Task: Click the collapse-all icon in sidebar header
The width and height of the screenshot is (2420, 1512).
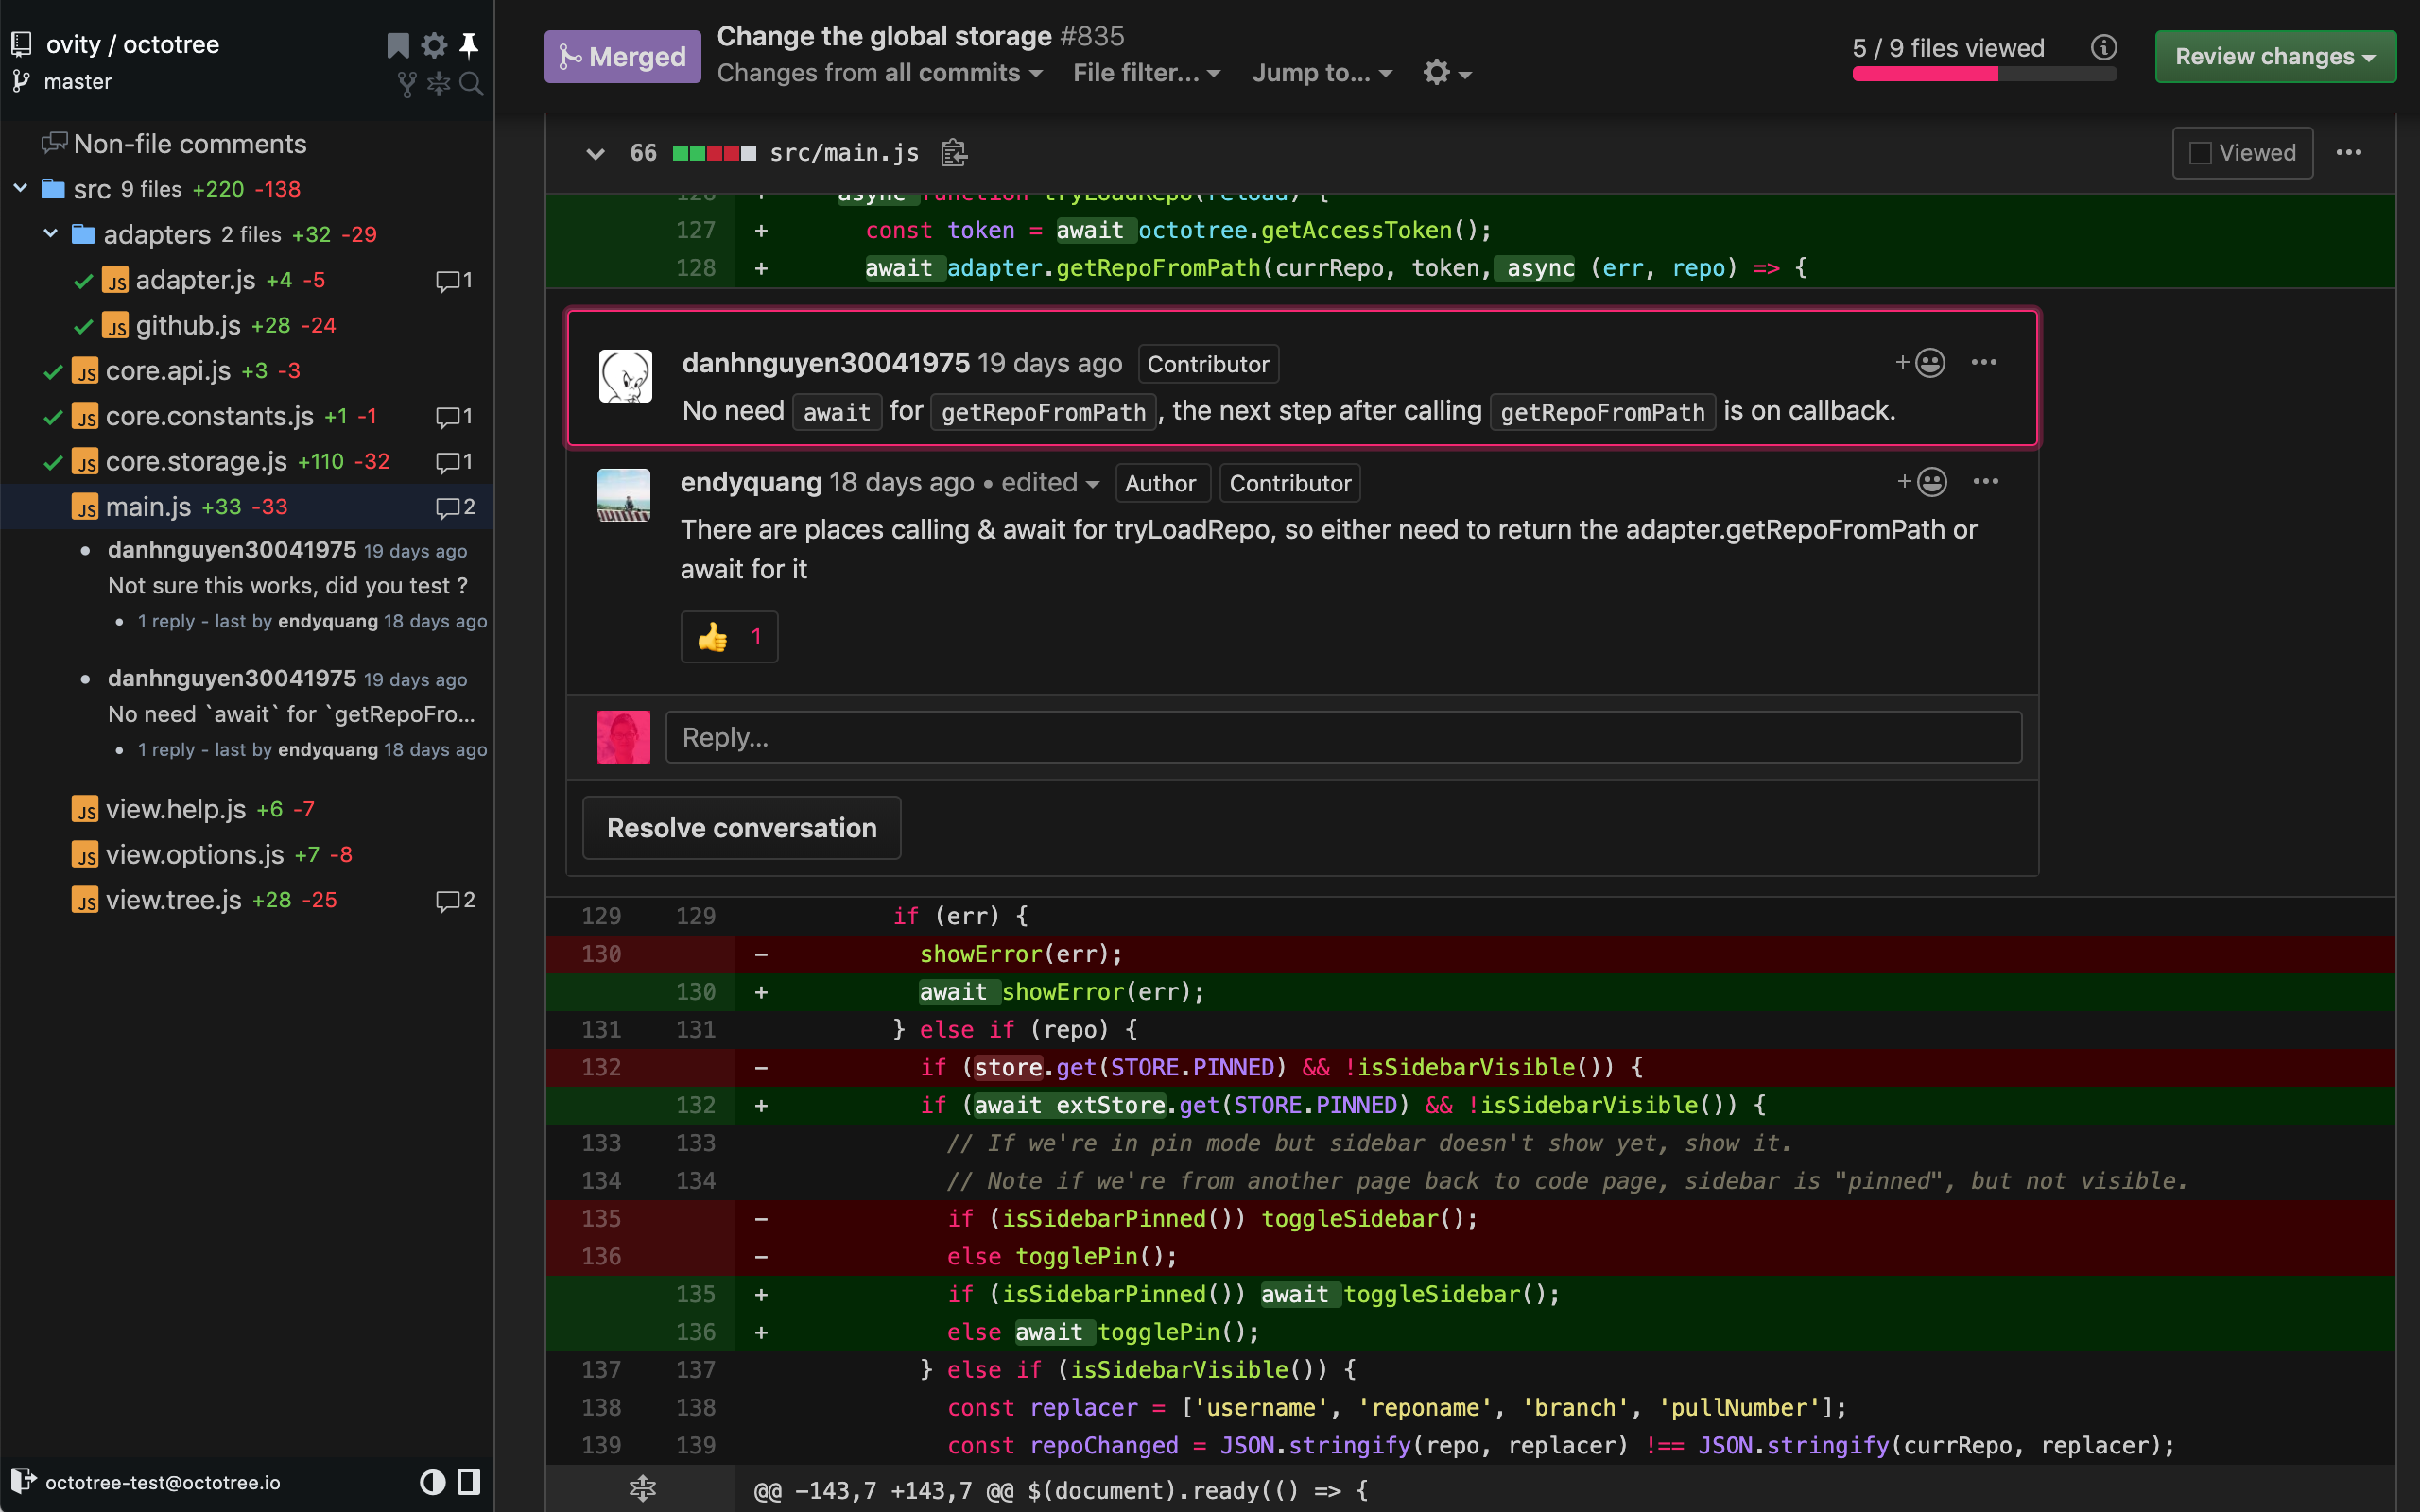Action: [x=439, y=84]
